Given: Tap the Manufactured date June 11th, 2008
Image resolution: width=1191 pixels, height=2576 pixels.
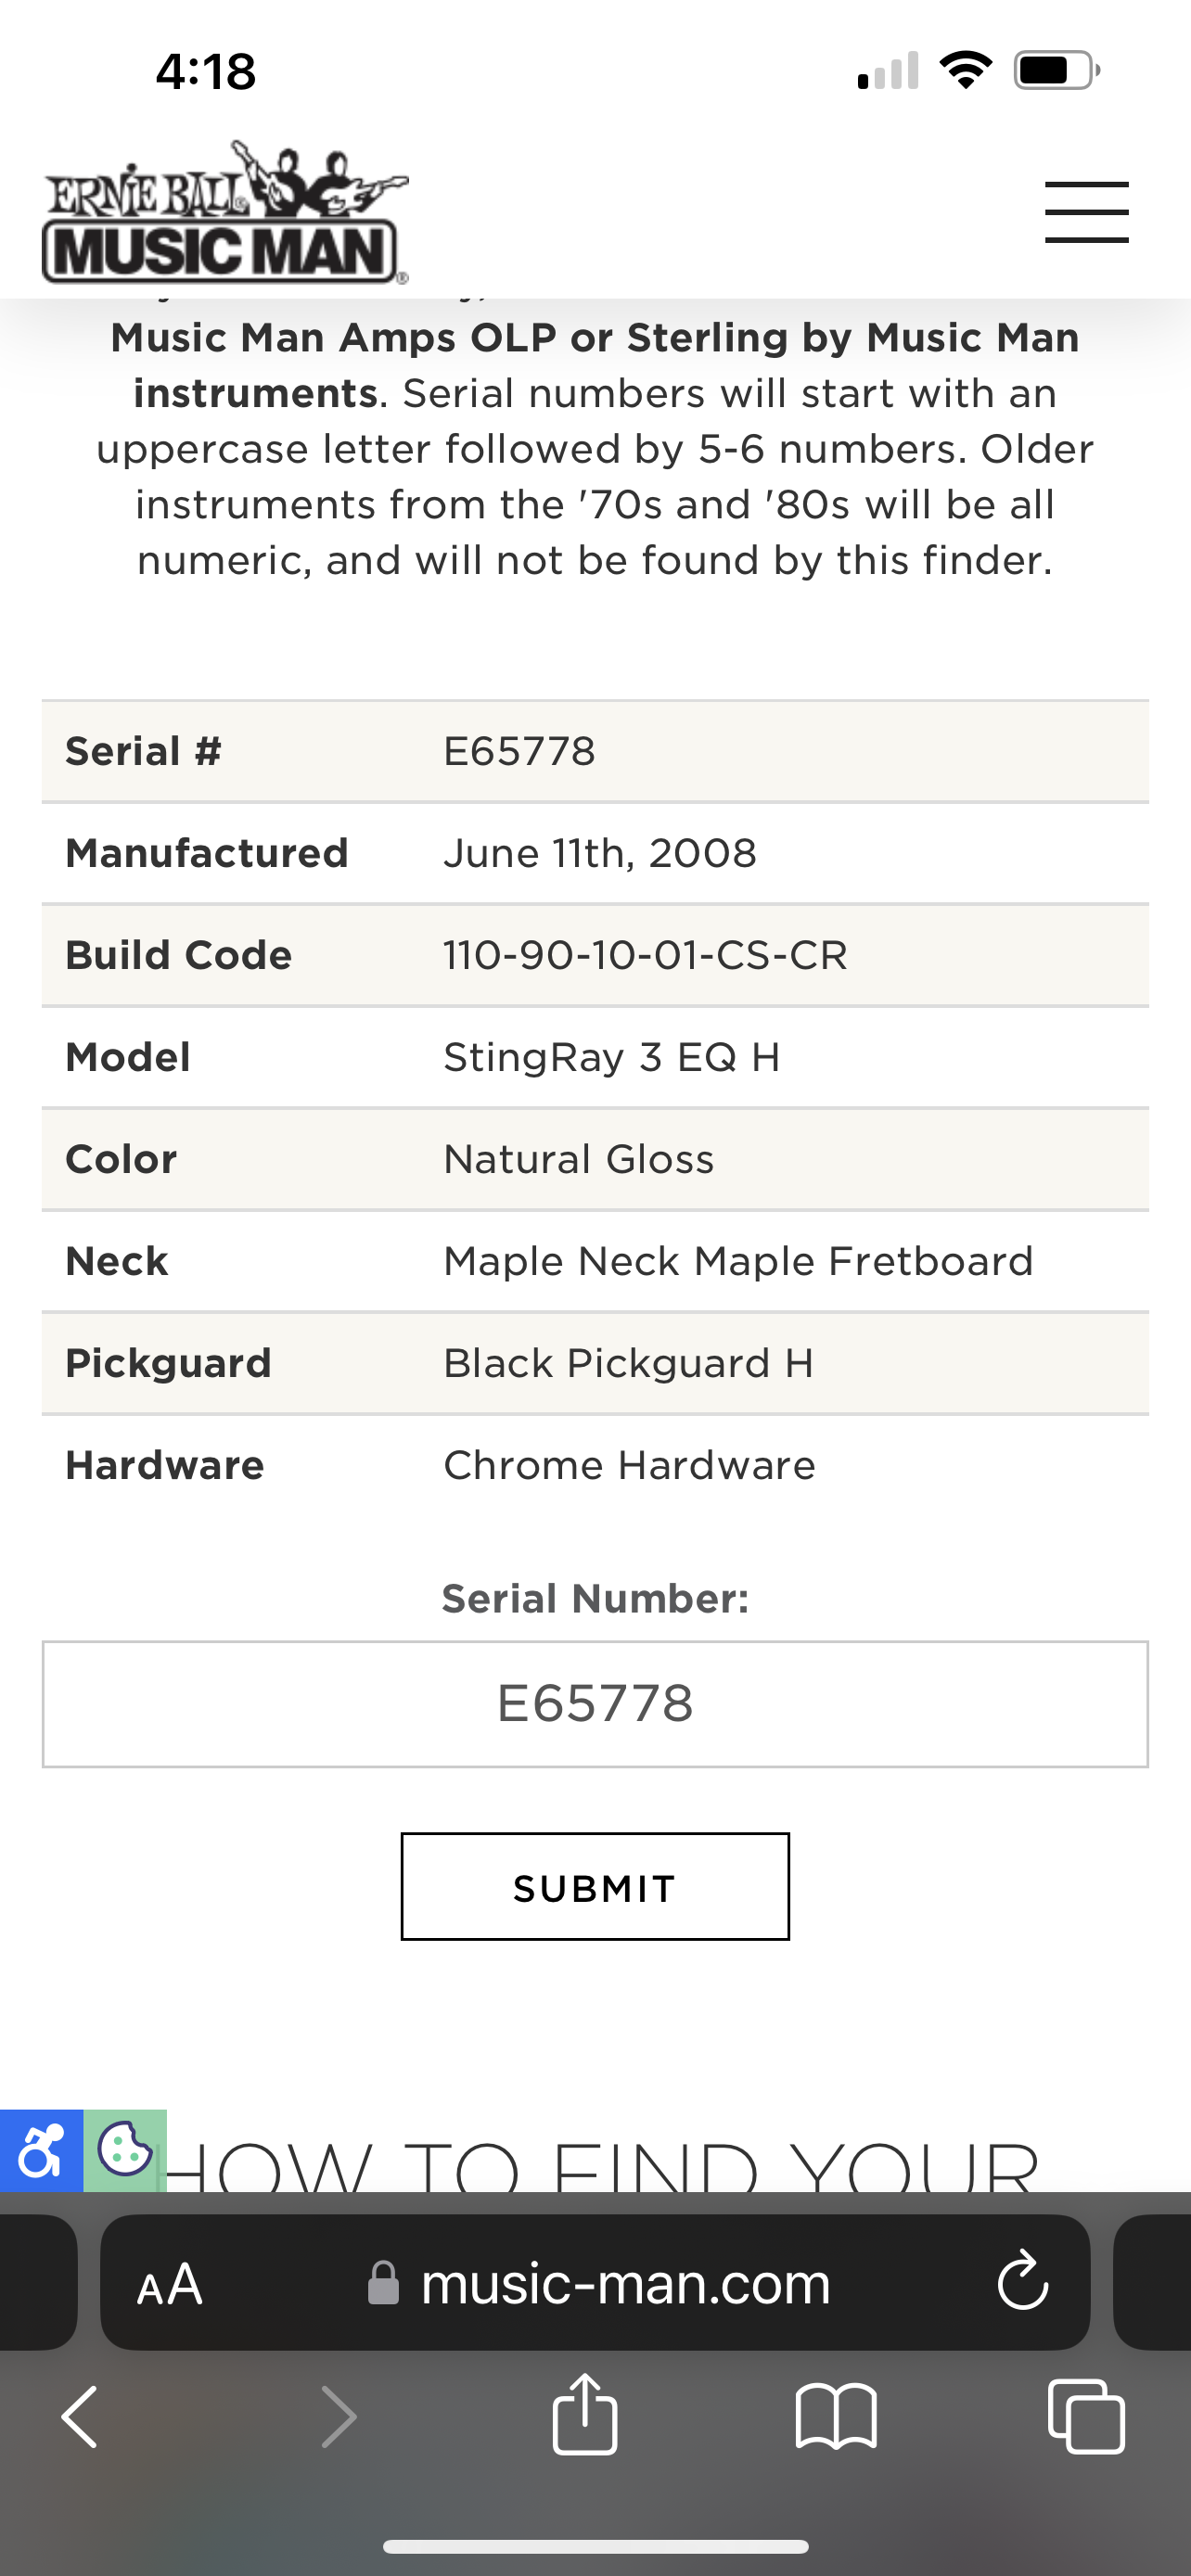Looking at the screenshot, I should (600, 853).
